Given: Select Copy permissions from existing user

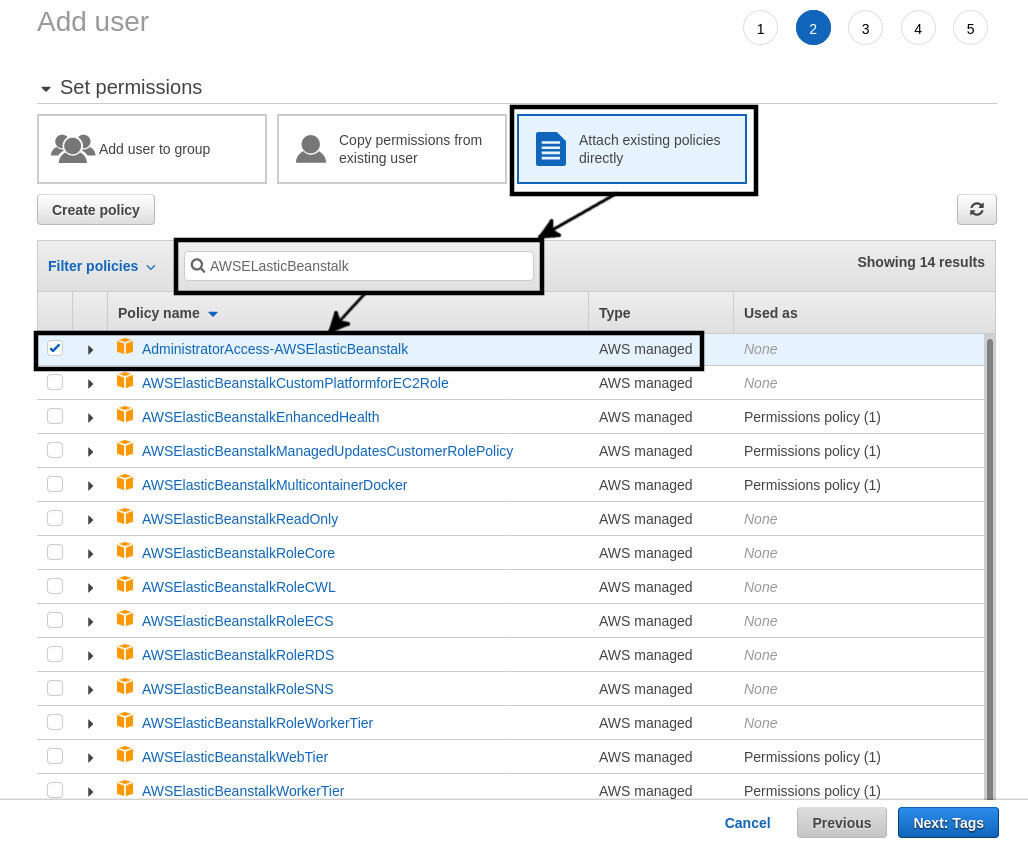Looking at the screenshot, I should click(392, 148).
